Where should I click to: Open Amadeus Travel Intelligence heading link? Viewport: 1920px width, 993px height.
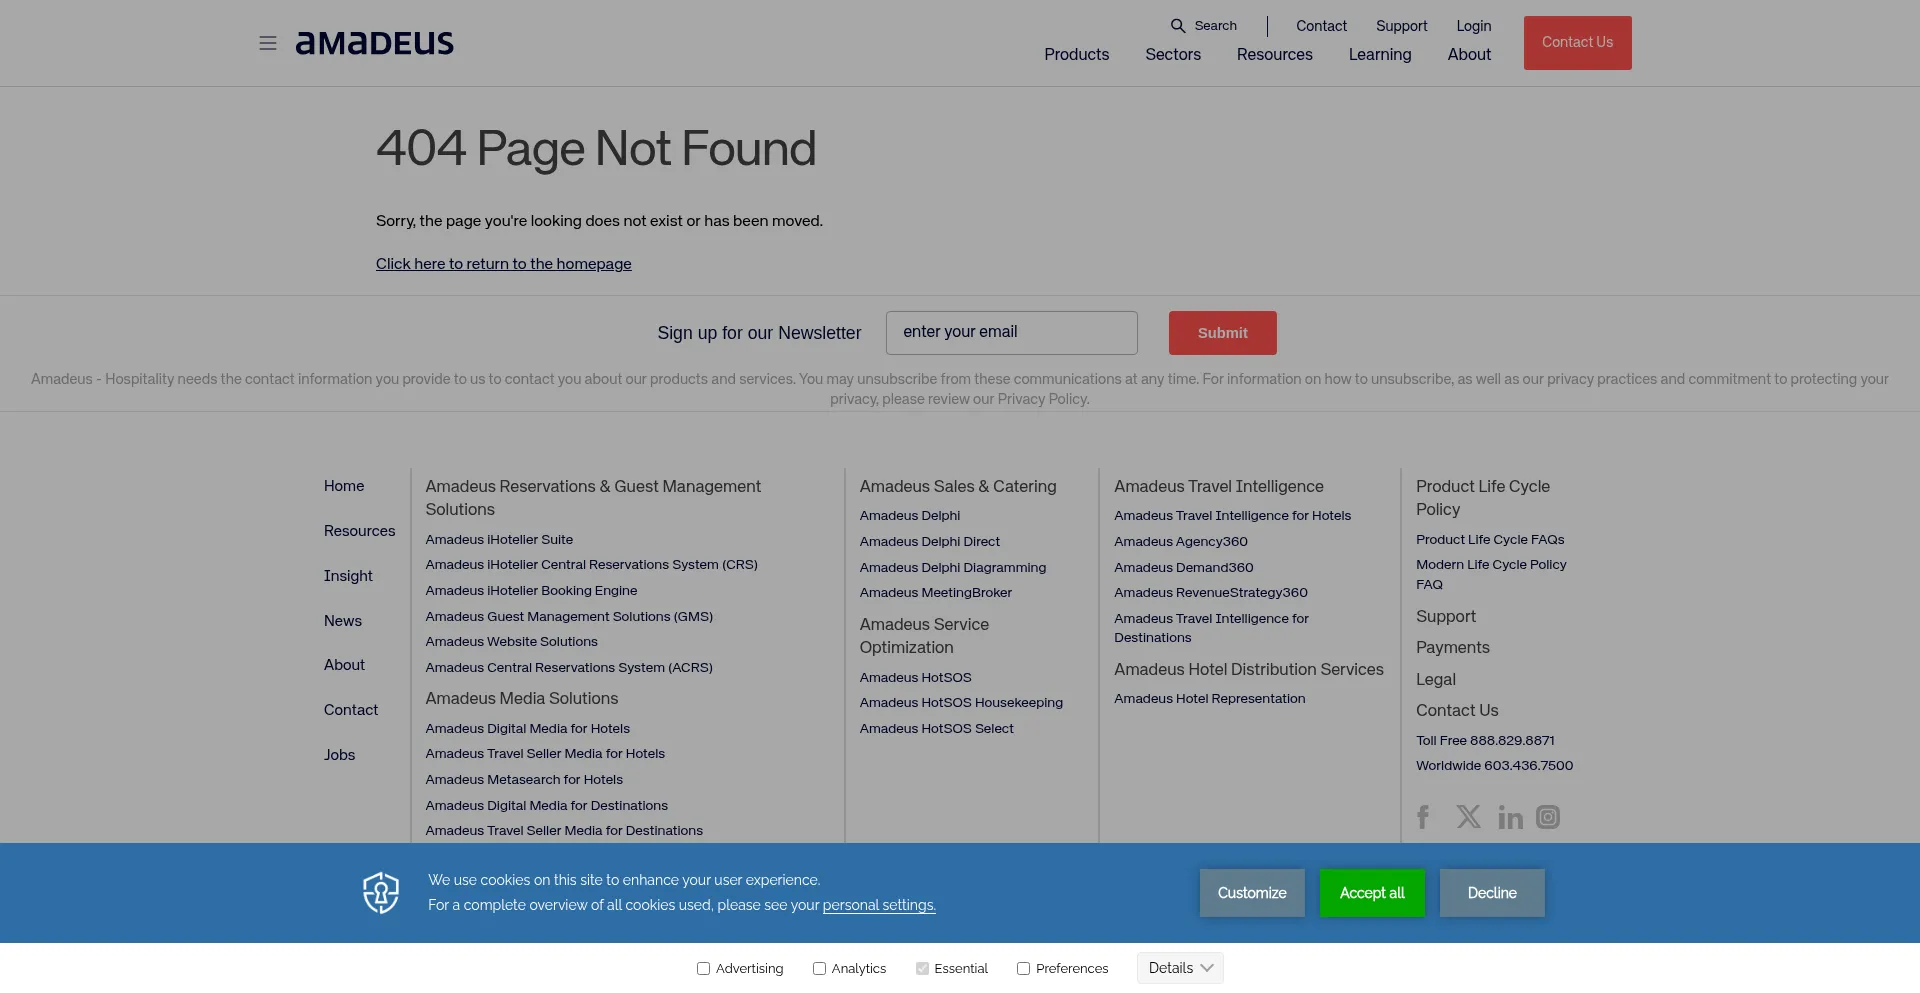click(1218, 486)
